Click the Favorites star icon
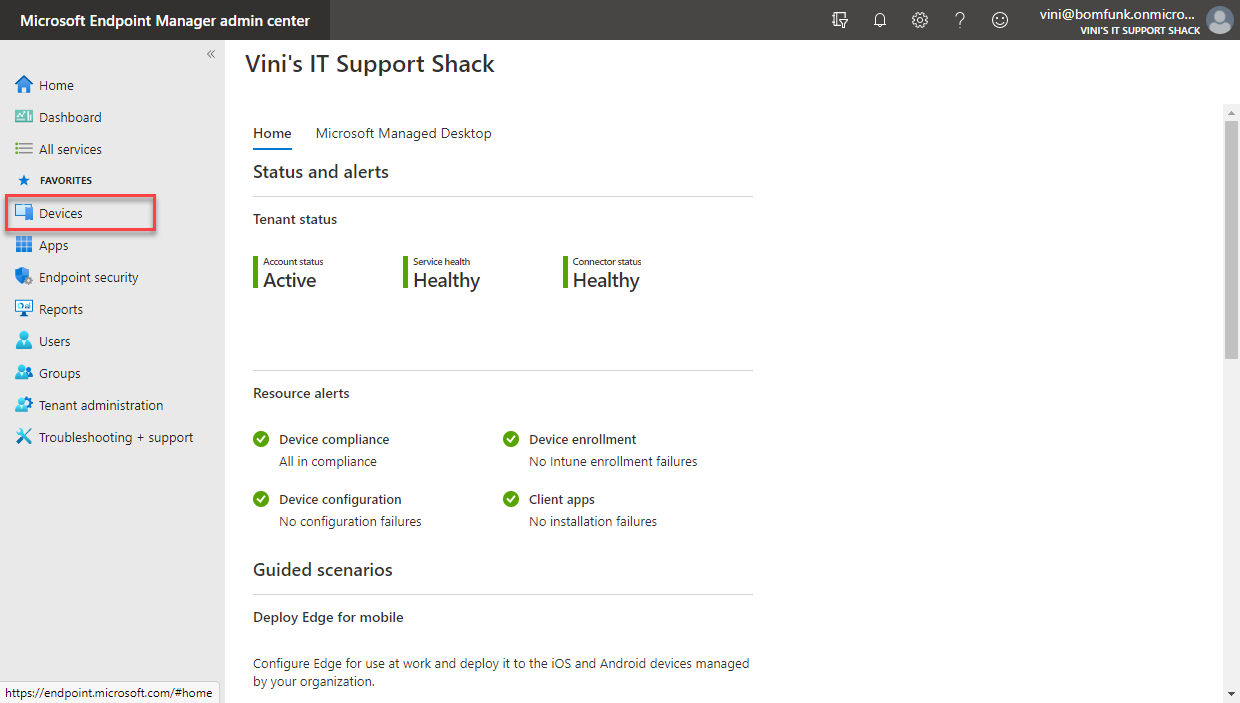Image resolution: width=1240 pixels, height=703 pixels. click(x=24, y=181)
